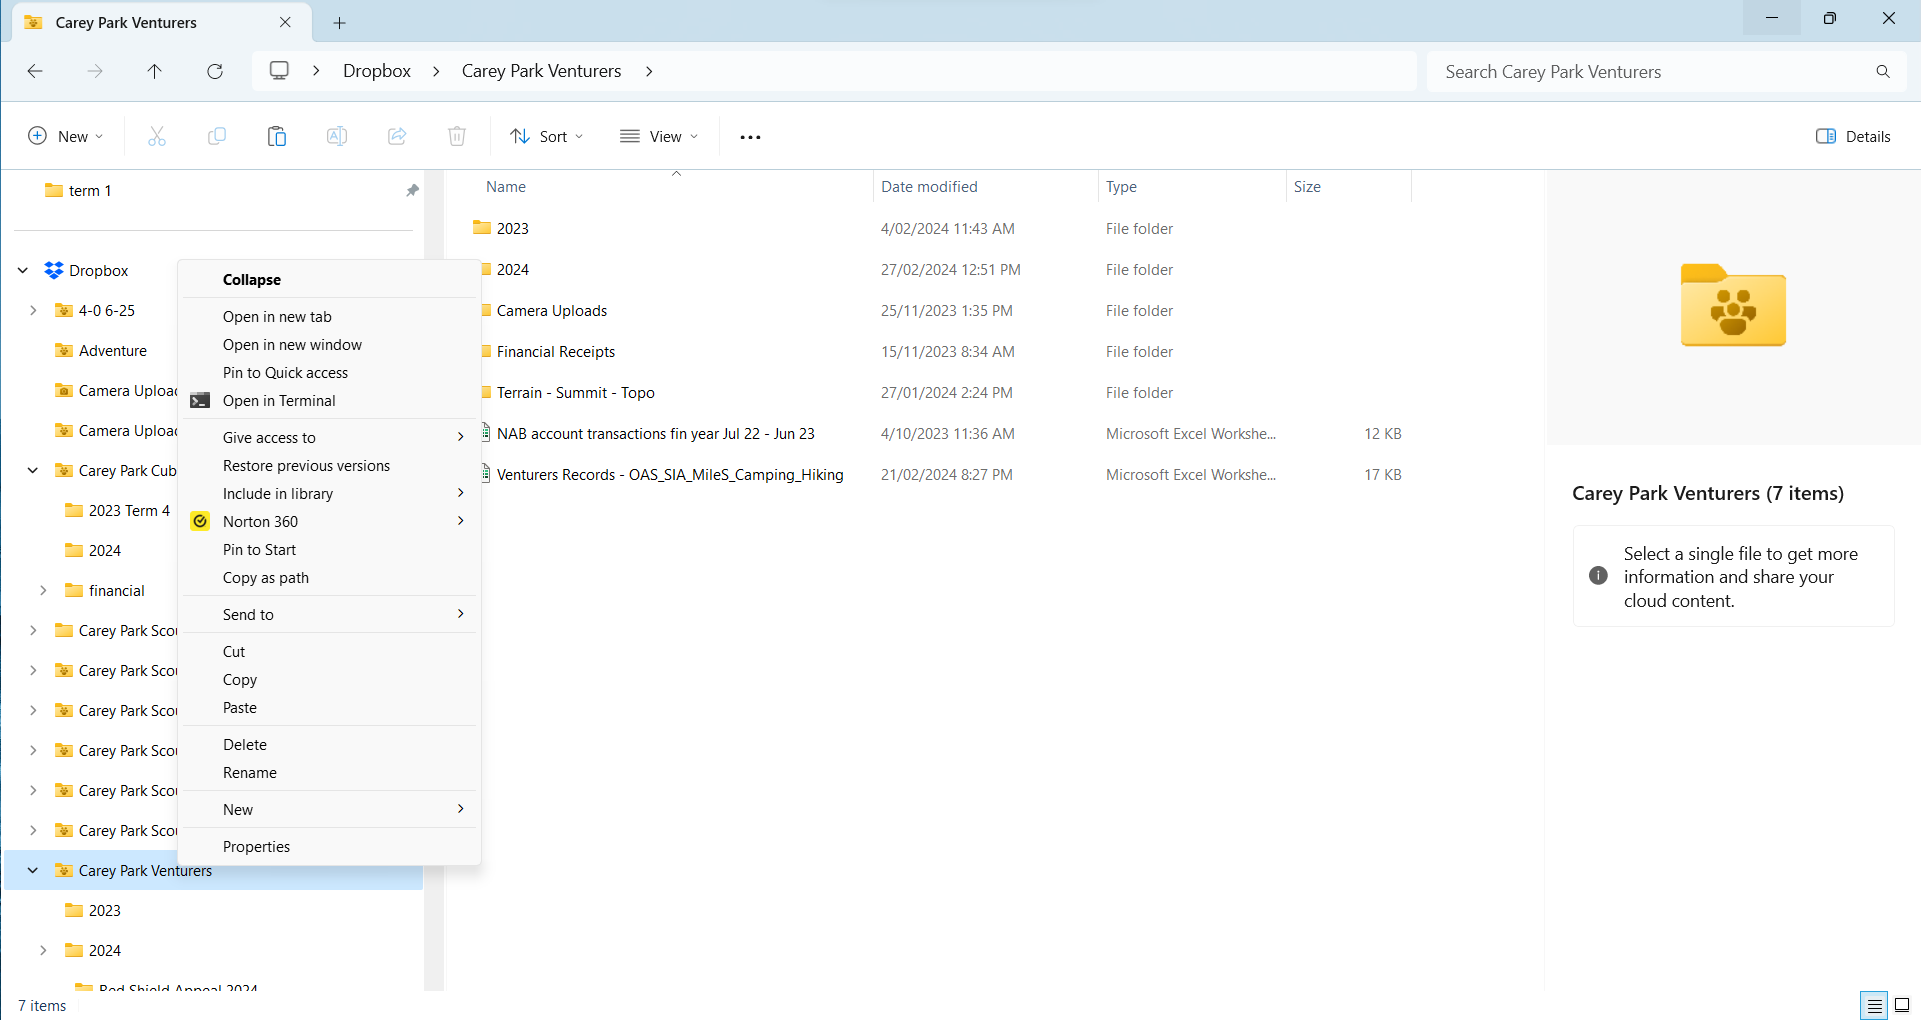Image resolution: width=1921 pixels, height=1020 pixels.
Task: Choose Delete from context menu
Action: pyautogui.click(x=330, y=745)
